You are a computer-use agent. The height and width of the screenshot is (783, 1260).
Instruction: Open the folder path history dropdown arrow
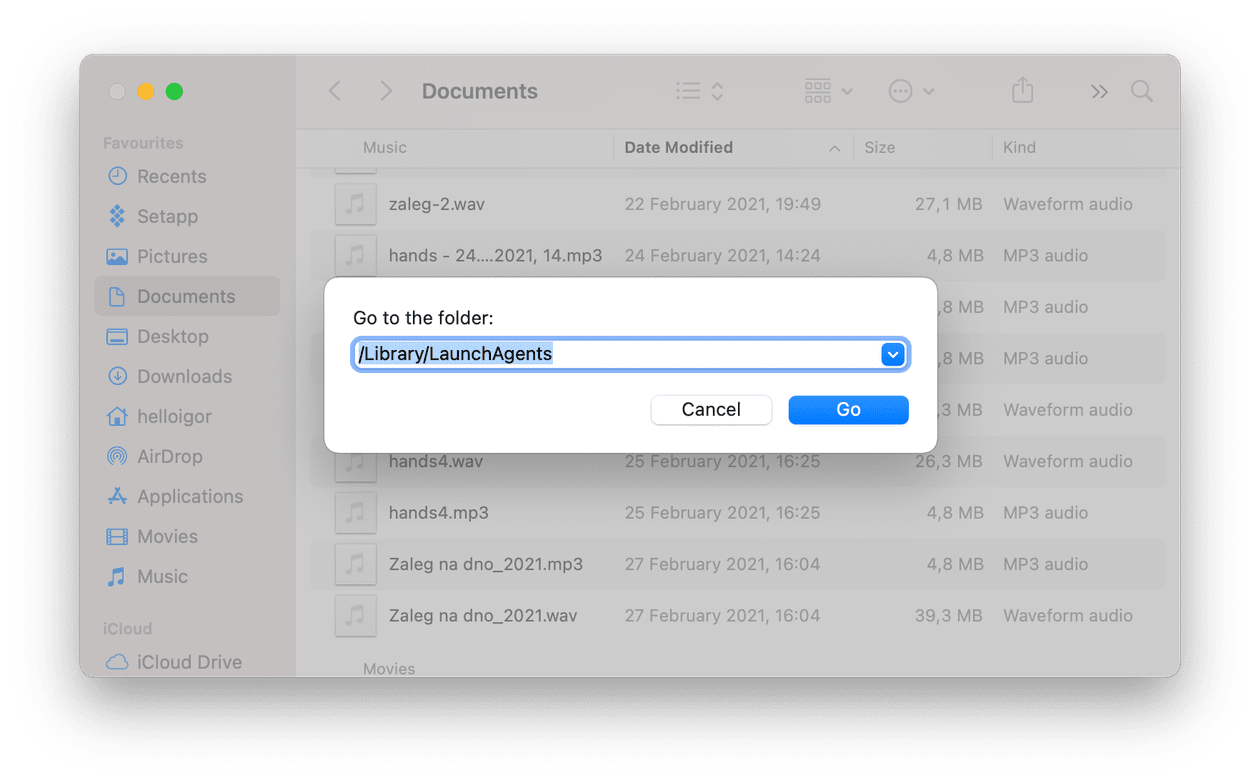(x=893, y=354)
